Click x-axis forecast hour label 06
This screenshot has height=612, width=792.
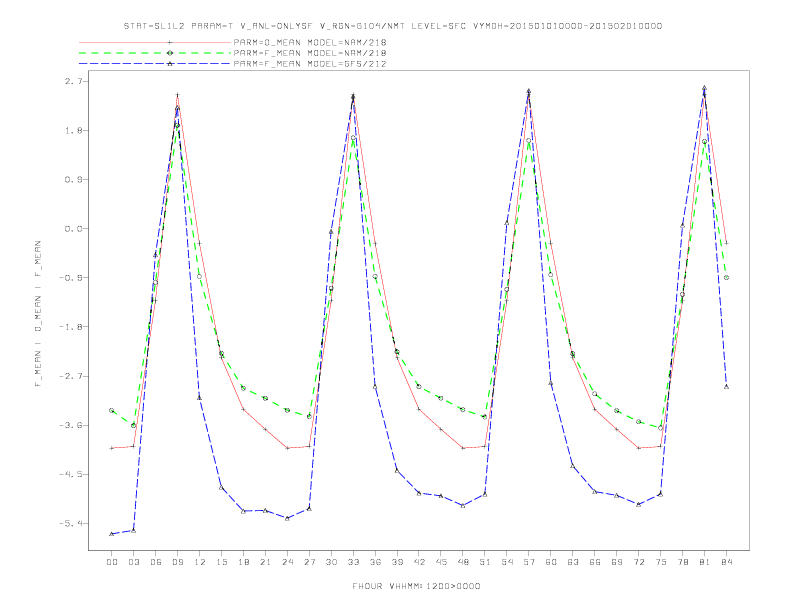[156, 562]
